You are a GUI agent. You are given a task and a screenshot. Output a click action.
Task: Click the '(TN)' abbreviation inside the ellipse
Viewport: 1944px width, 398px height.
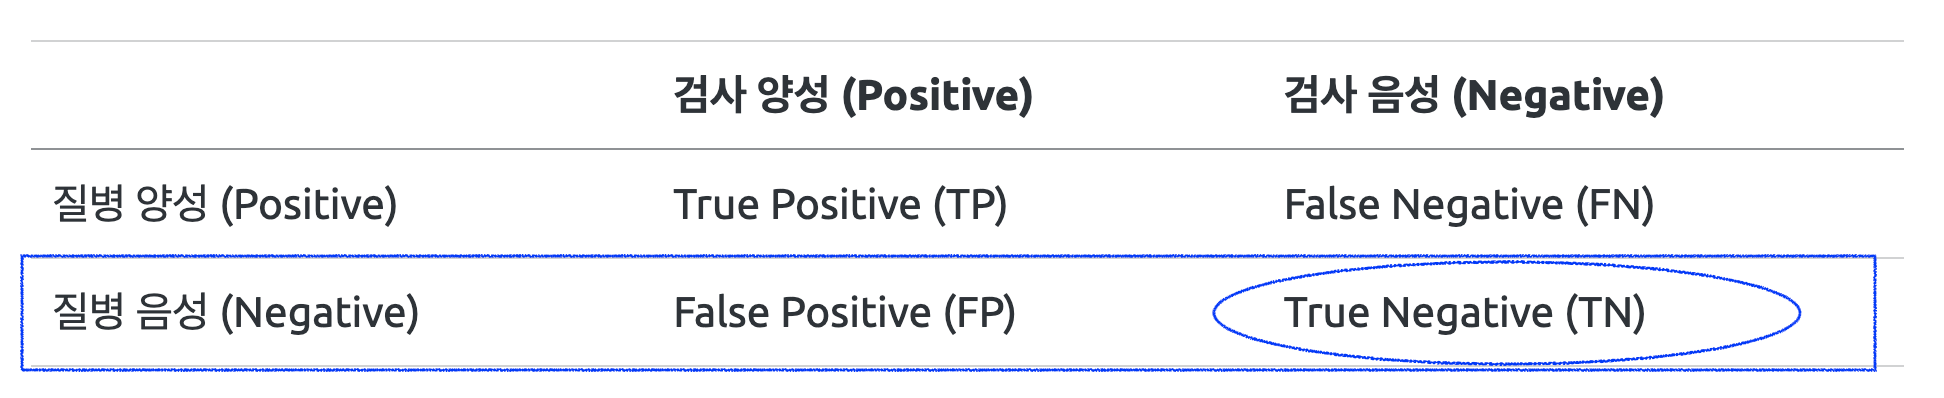tap(1606, 312)
